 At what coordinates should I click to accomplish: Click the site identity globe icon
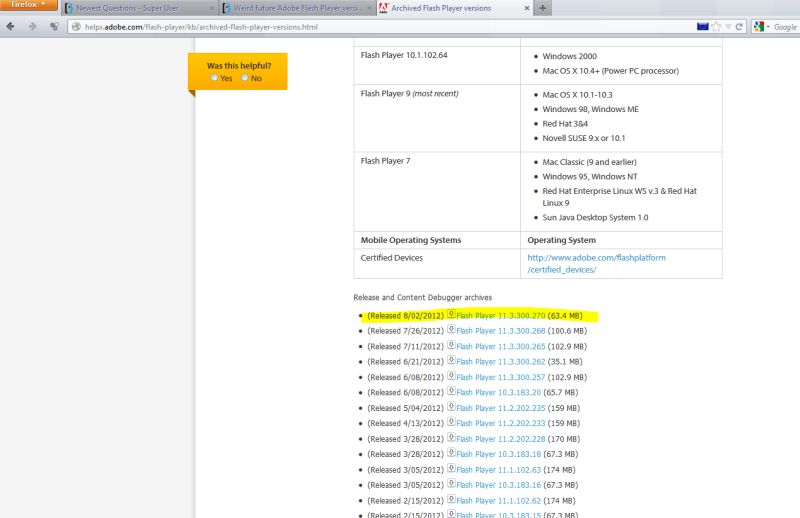point(76,27)
